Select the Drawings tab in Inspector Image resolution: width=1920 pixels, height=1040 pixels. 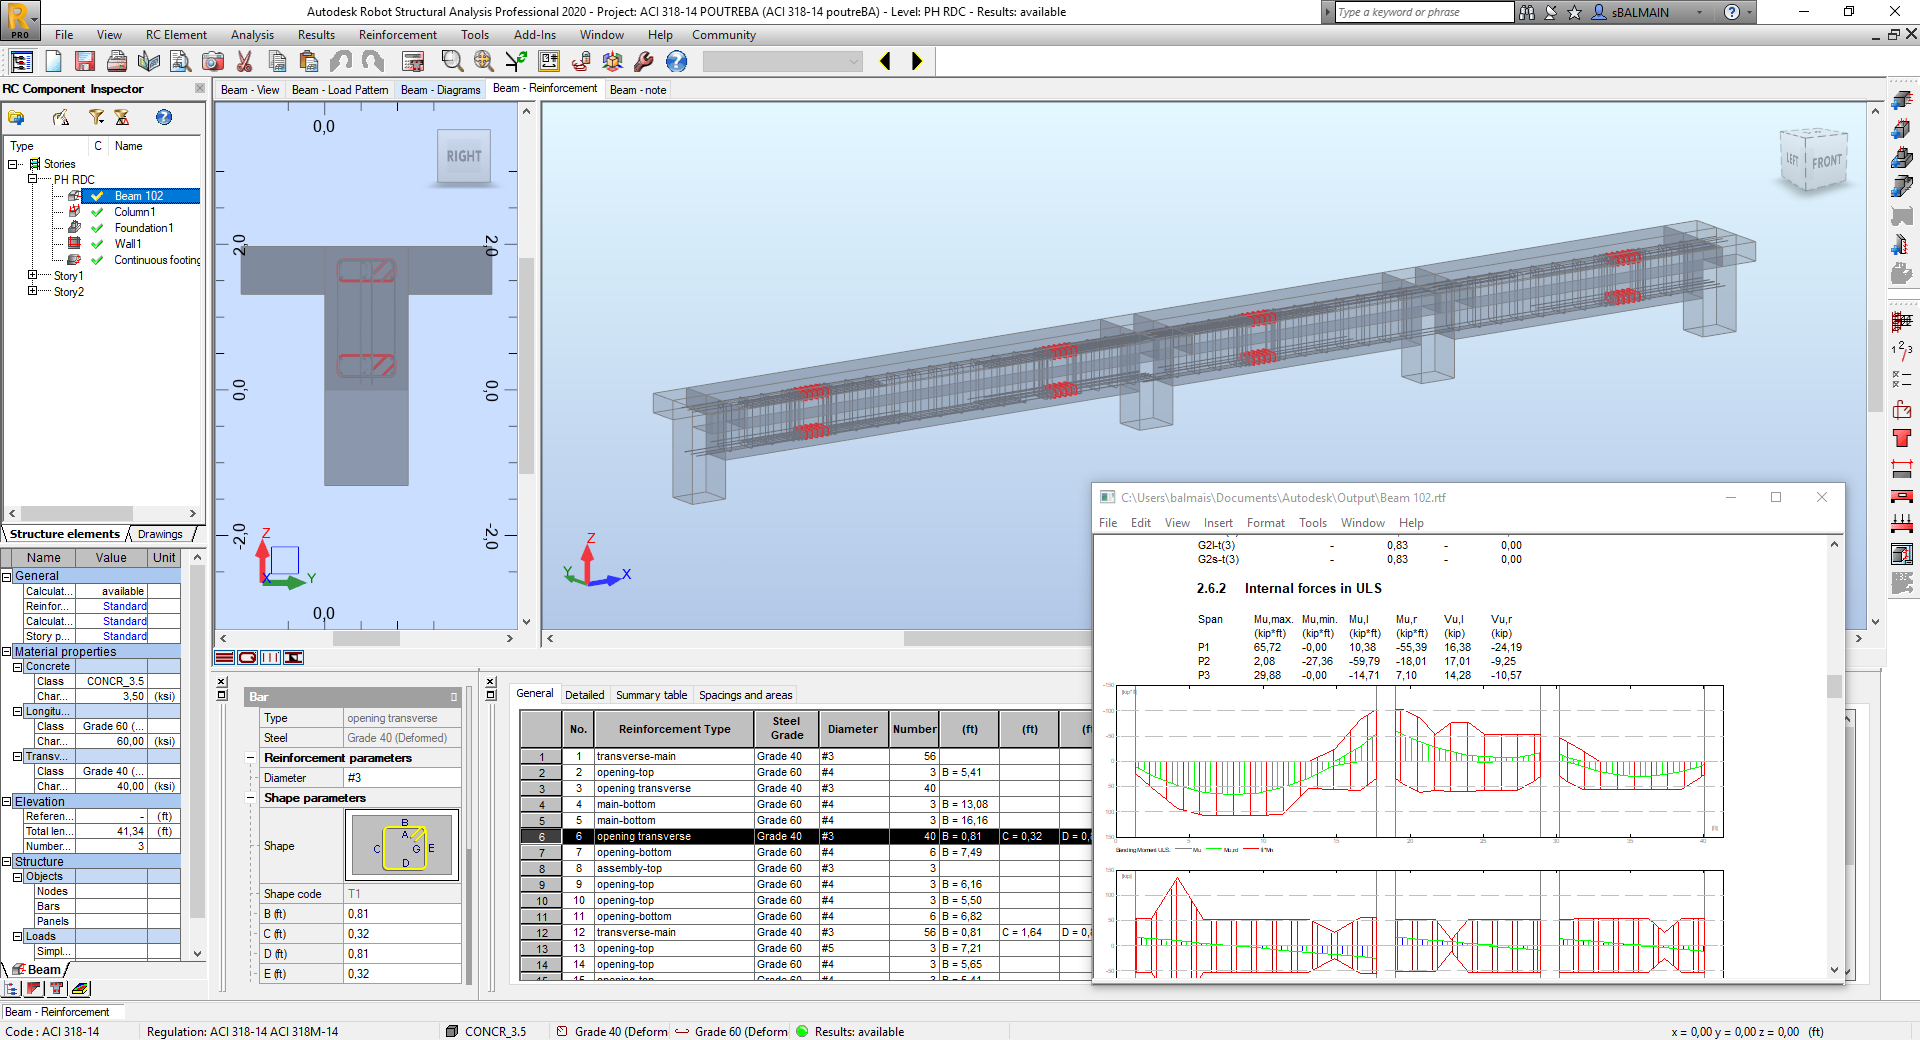160,534
